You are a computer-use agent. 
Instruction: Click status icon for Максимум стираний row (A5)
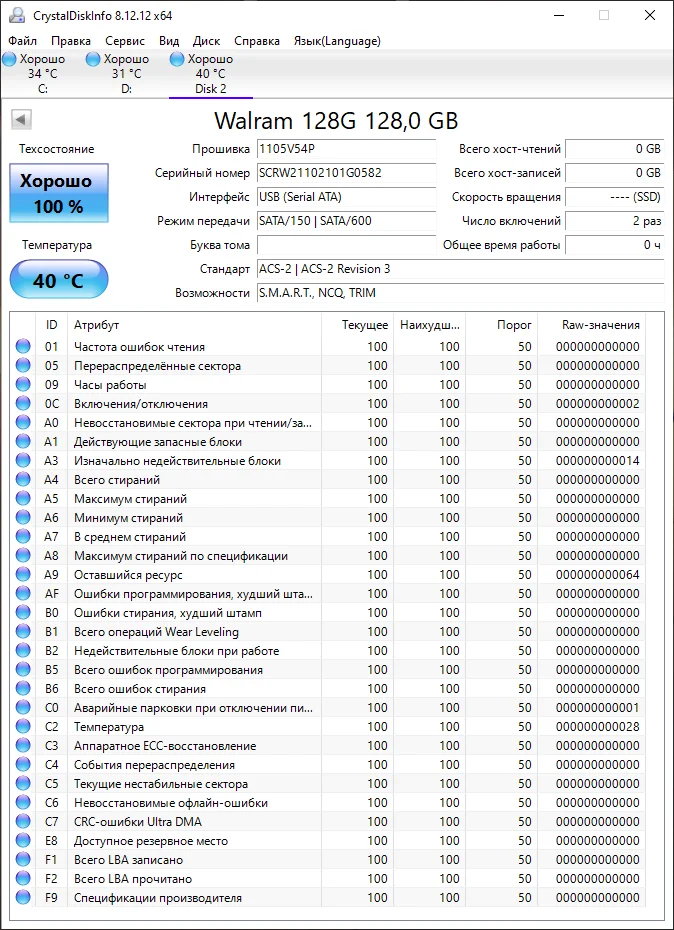click(x=23, y=498)
